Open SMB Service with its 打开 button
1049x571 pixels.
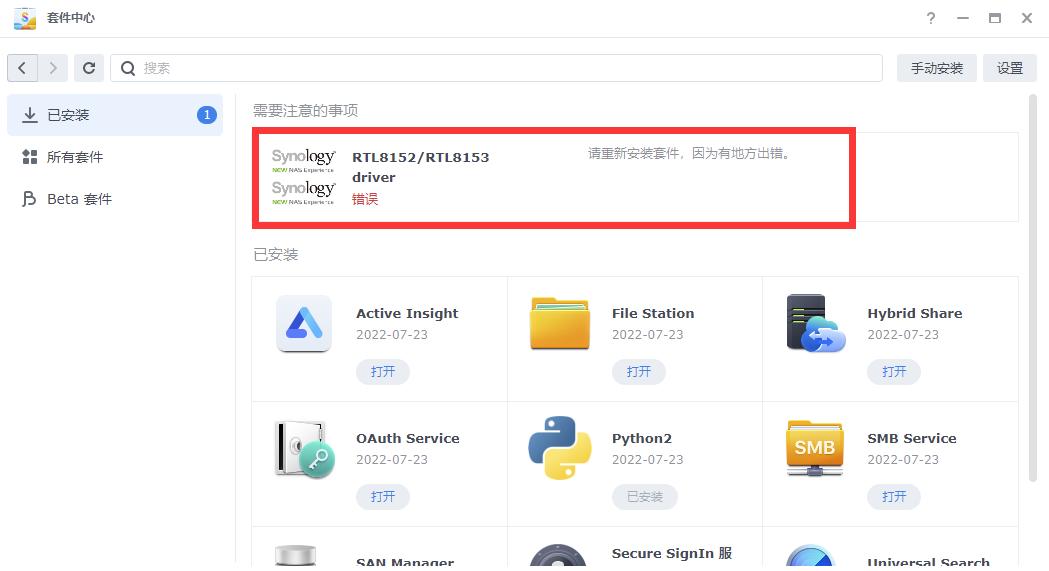tap(894, 497)
